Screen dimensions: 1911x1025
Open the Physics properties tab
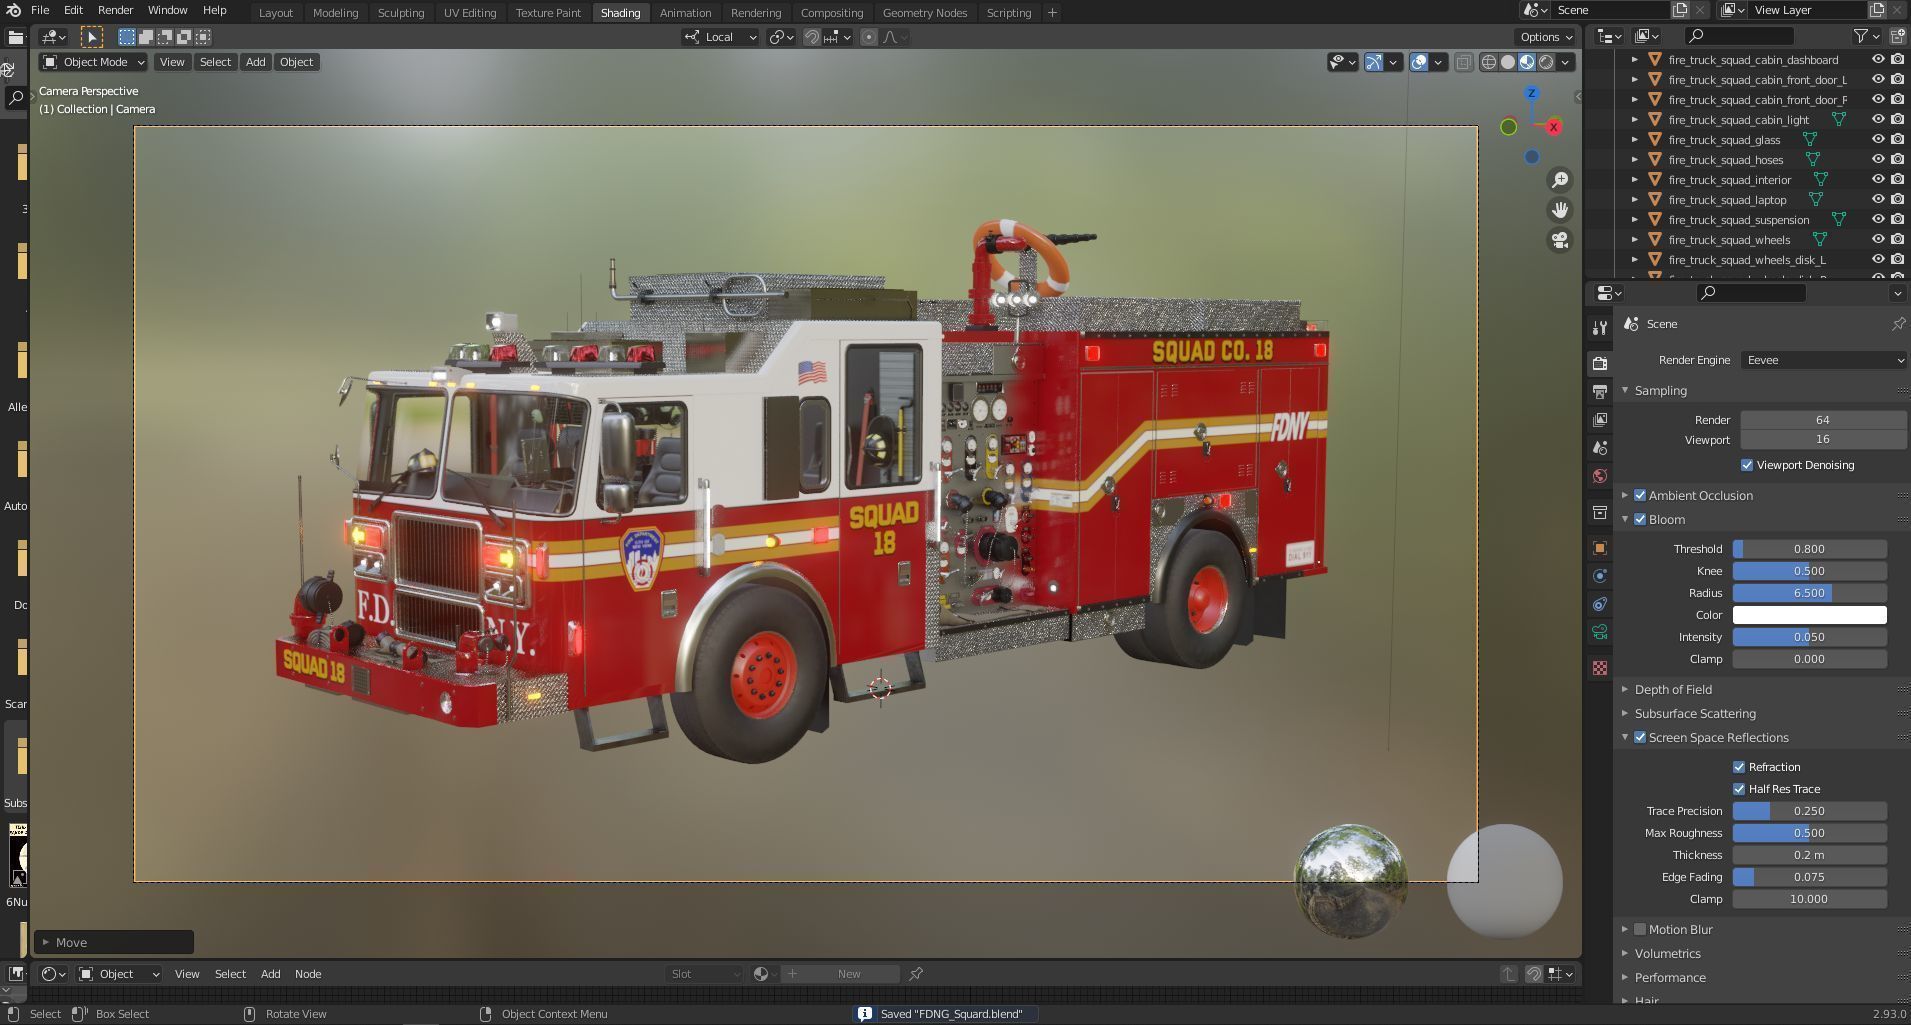[1600, 576]
